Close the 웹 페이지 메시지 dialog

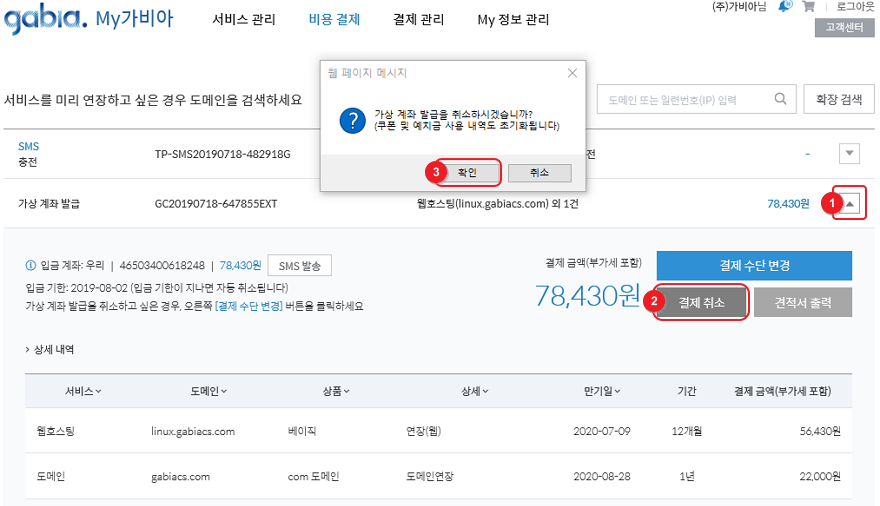point(572,73)
